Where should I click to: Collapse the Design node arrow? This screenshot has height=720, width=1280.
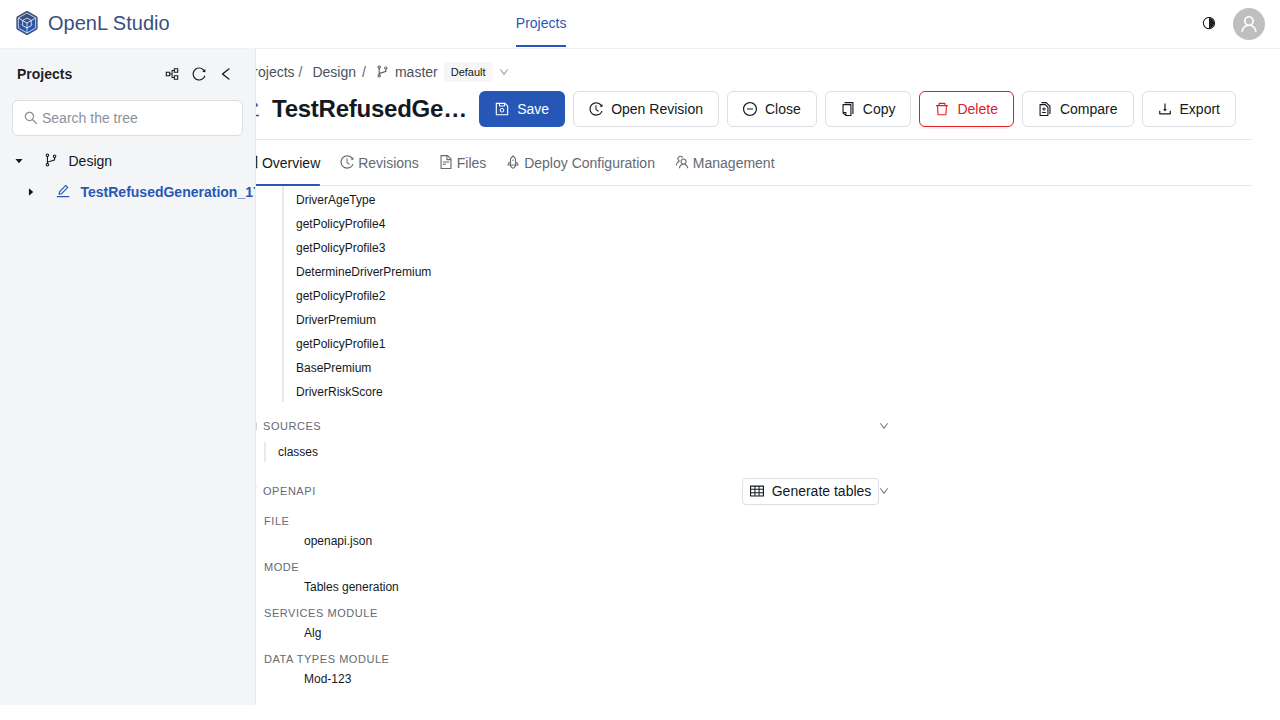pyautogui.click(x=19, y=161)
